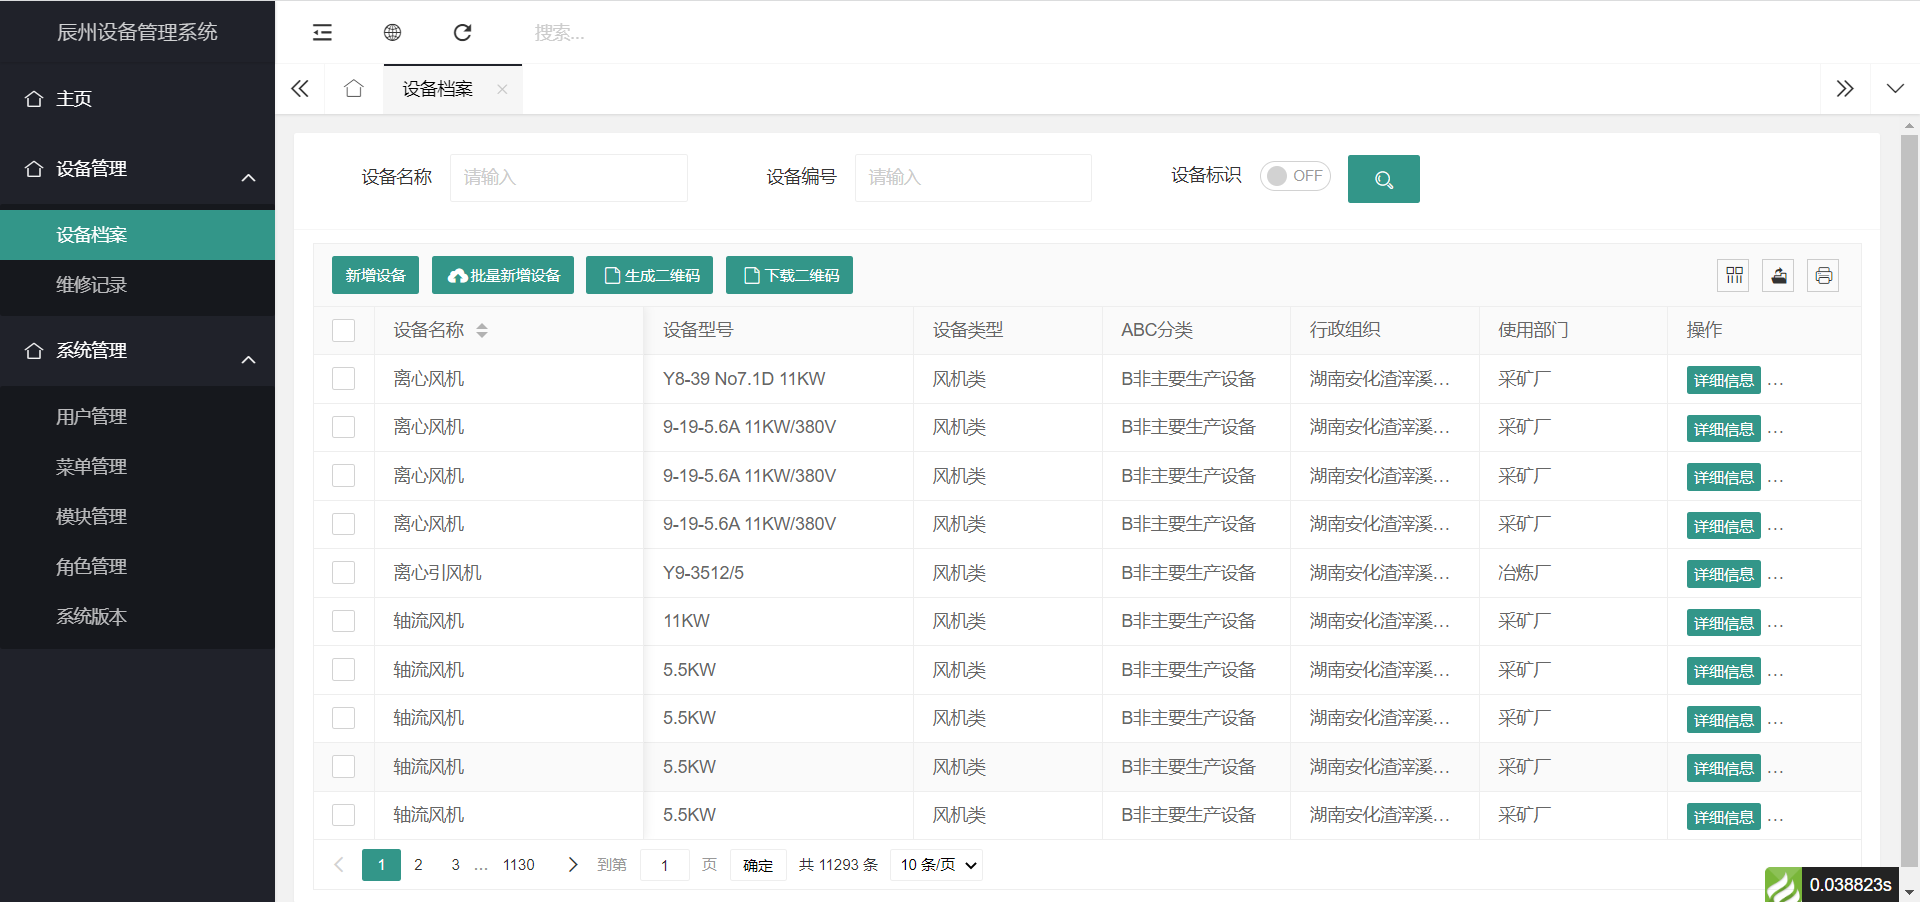The image size is (1920, 902).
Task: Click the print table icon
Action: [1823, 276]
